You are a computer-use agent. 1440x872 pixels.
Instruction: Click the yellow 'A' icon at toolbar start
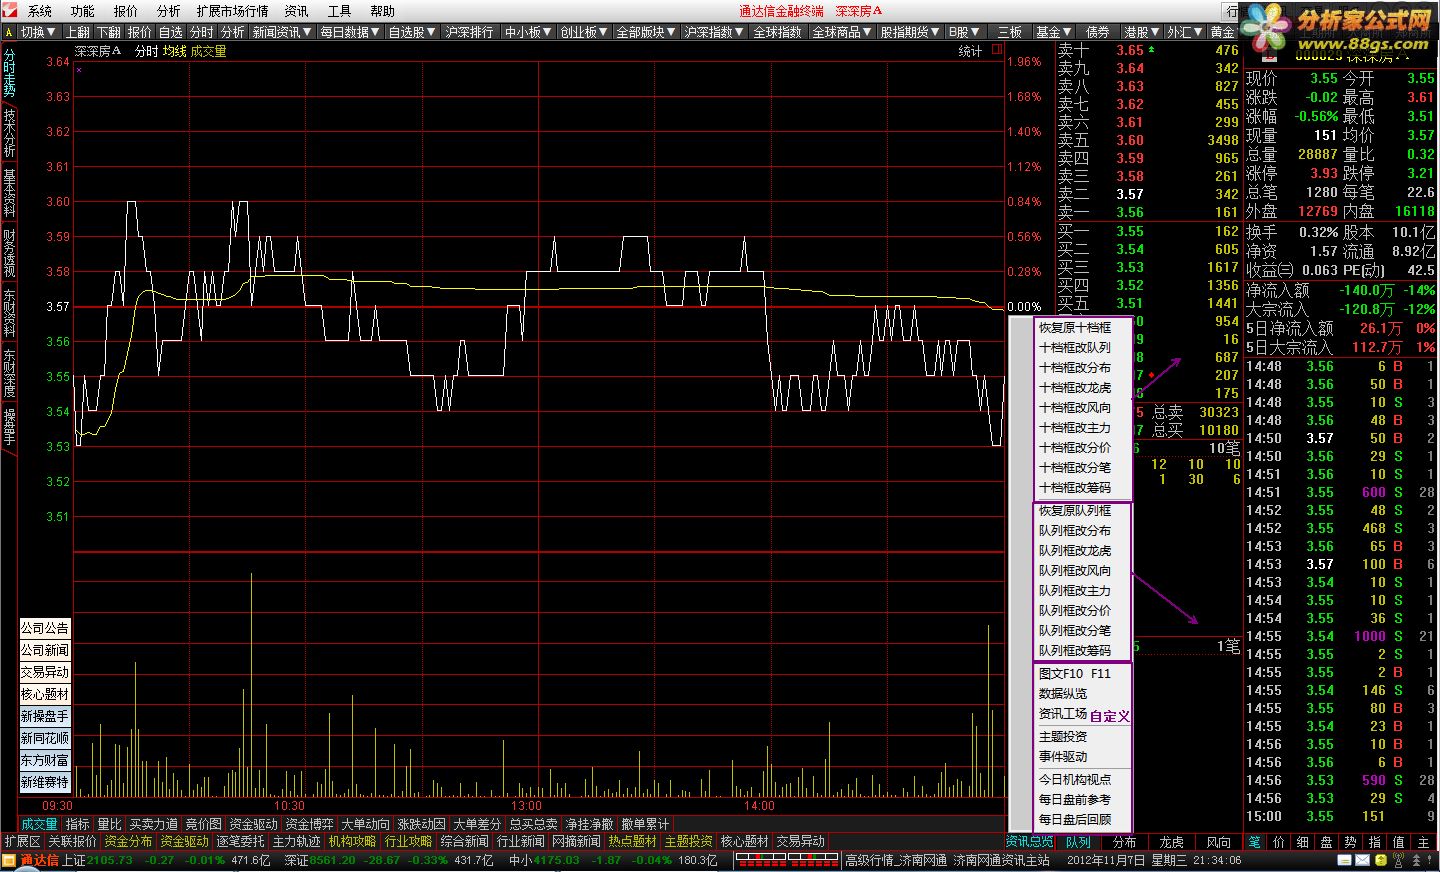pyautogui.click(x=9, y=32)
